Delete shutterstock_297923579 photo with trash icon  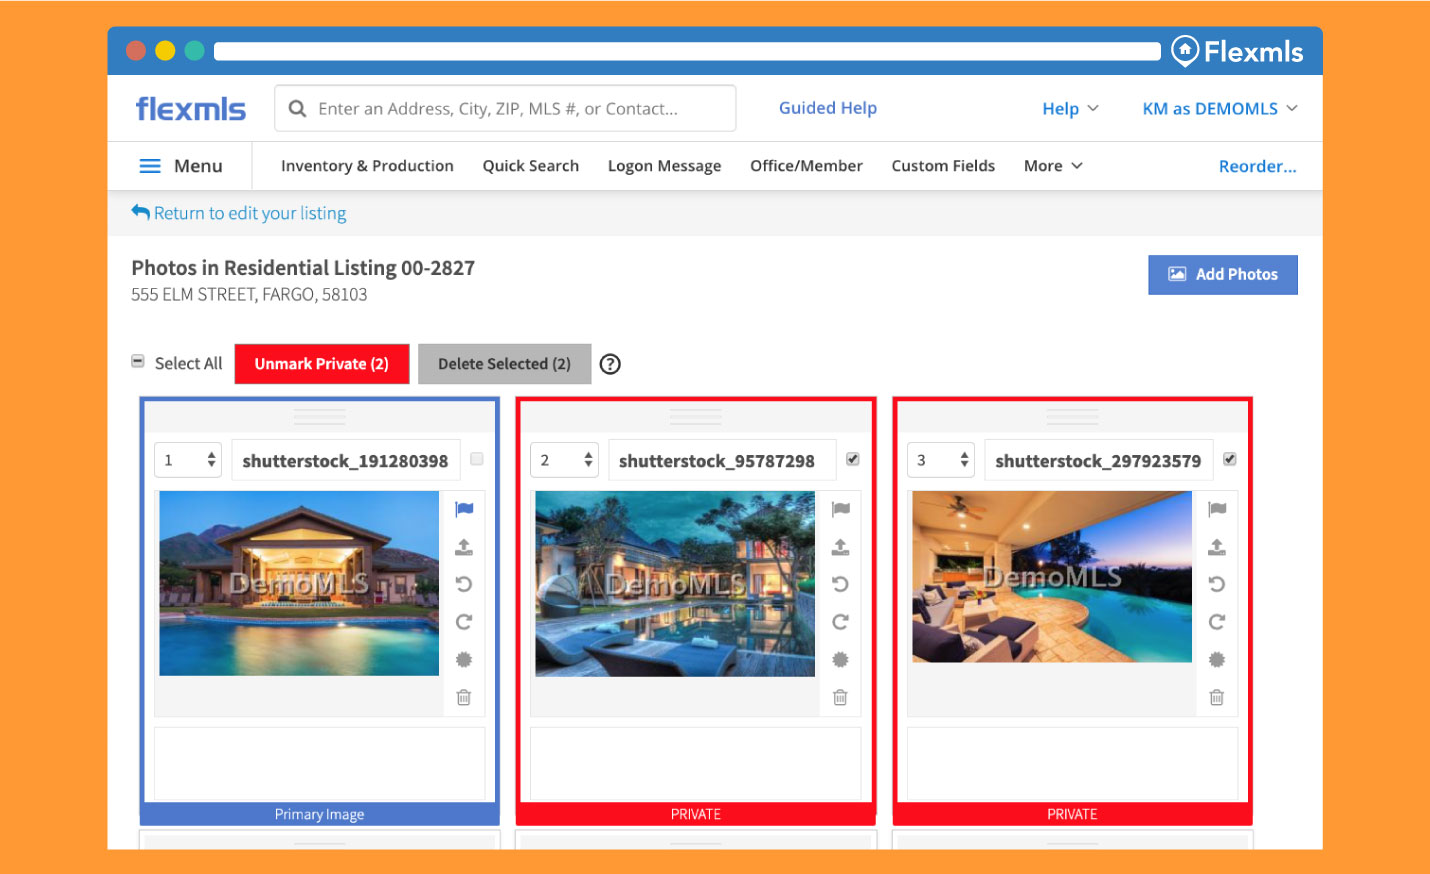coord(1217,697)
